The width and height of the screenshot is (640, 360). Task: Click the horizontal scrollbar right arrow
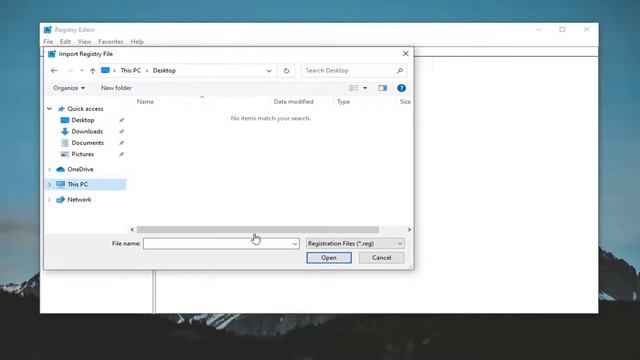[409, 229]
